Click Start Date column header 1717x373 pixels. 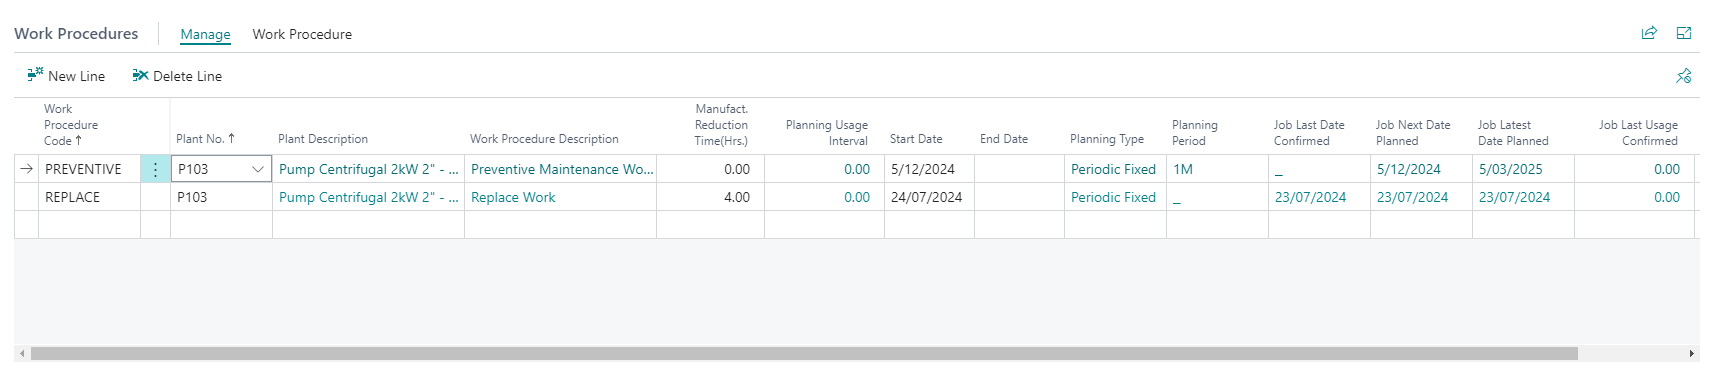916,139
